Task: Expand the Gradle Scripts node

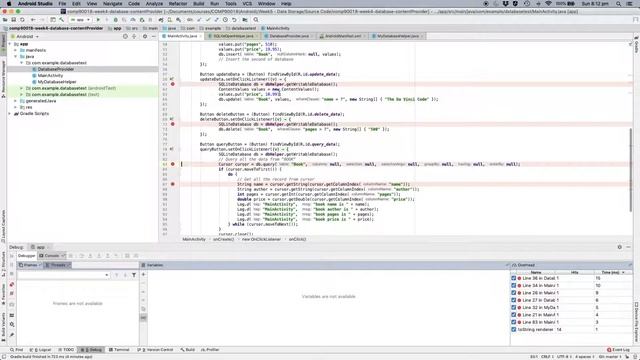Action: (10, 113)
